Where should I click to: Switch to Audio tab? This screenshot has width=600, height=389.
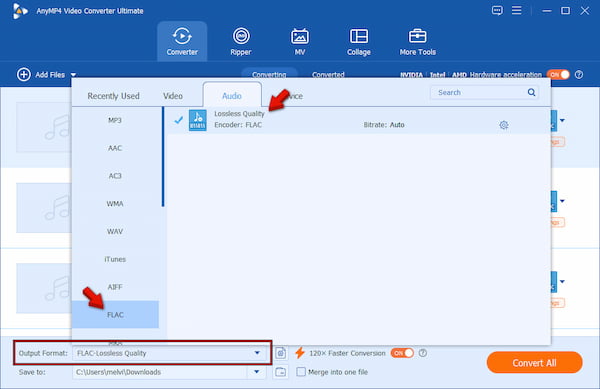[232, 96]
